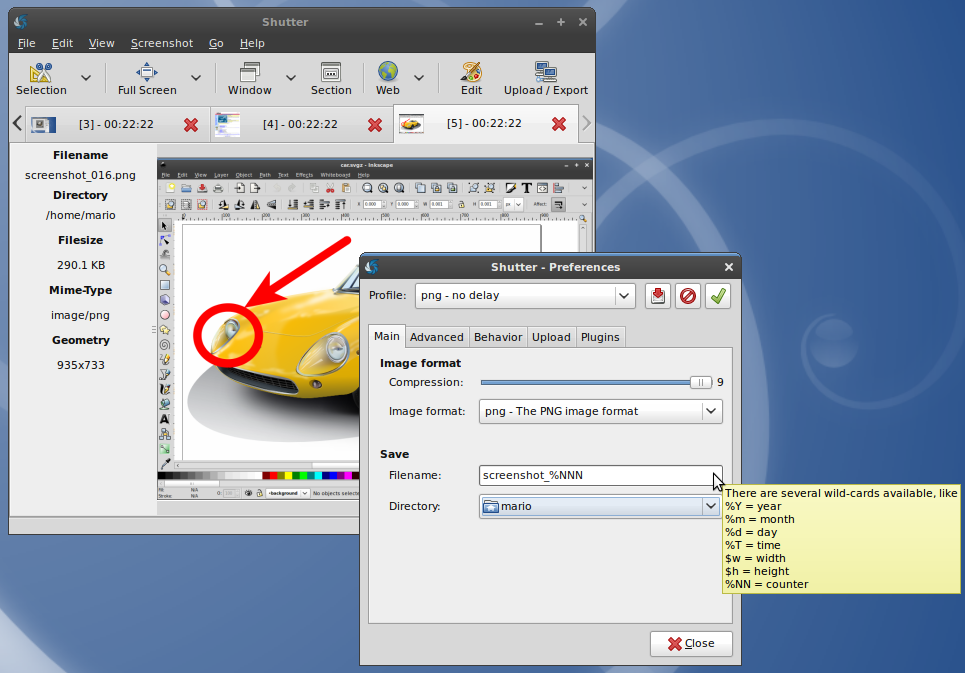Expand the Image format dropdown

click(710, 411)
